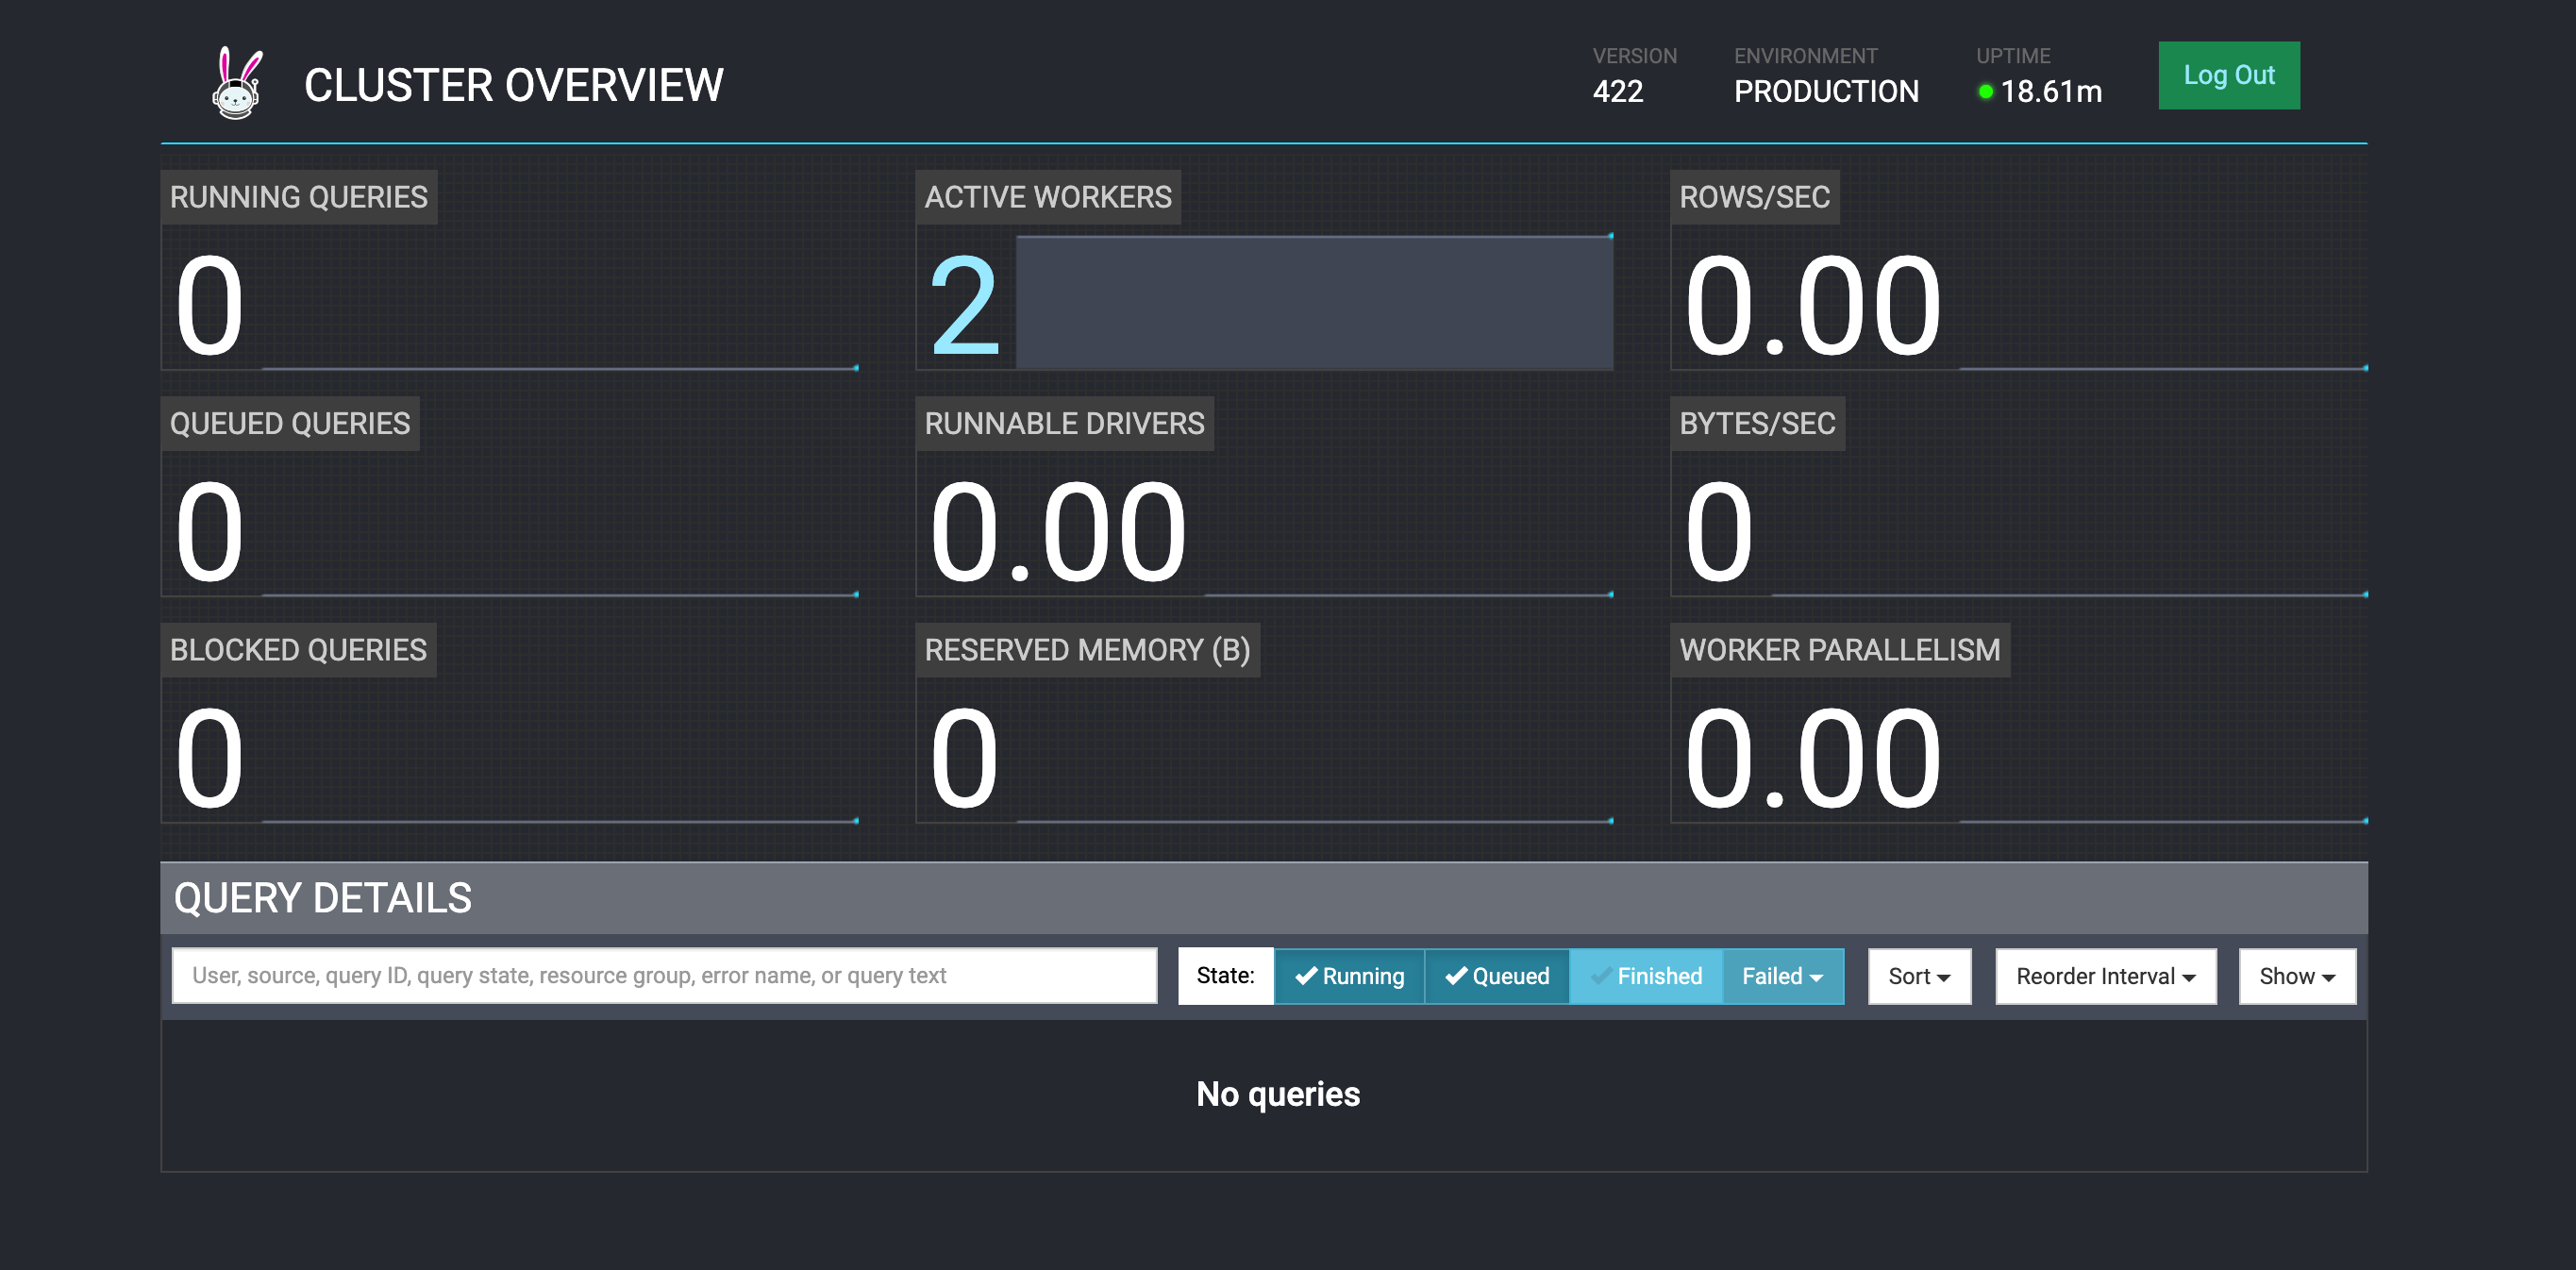
Task: Click the No queries message area
Action: point(1278,1094)
